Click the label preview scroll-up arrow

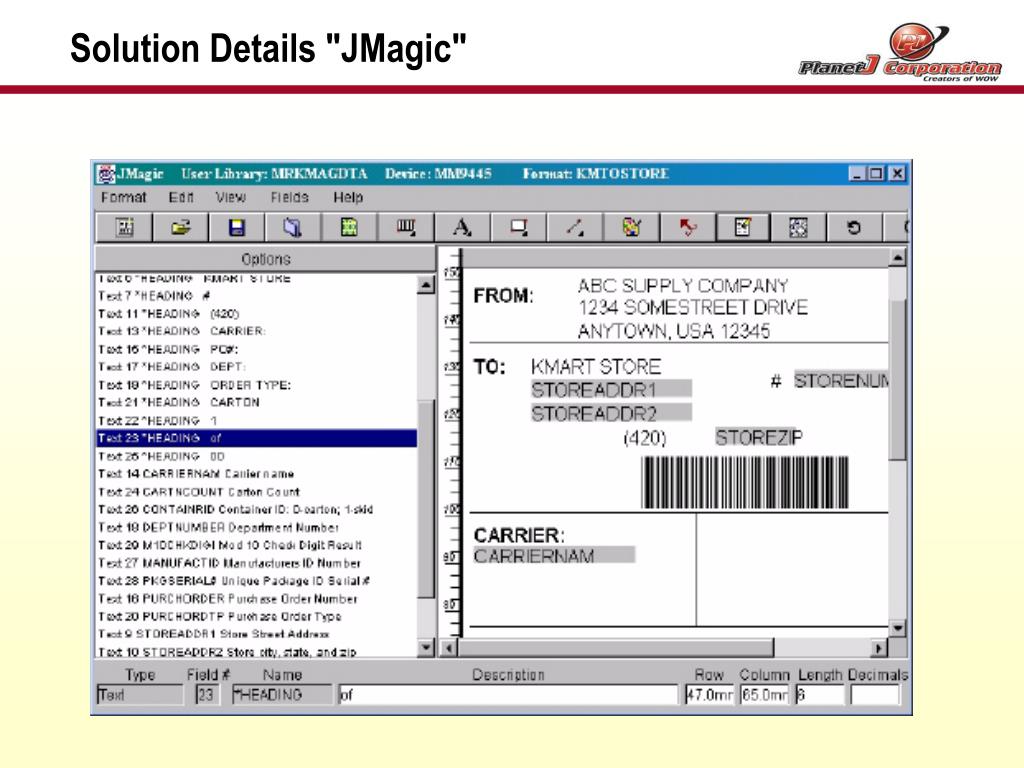tap(898, 258)
